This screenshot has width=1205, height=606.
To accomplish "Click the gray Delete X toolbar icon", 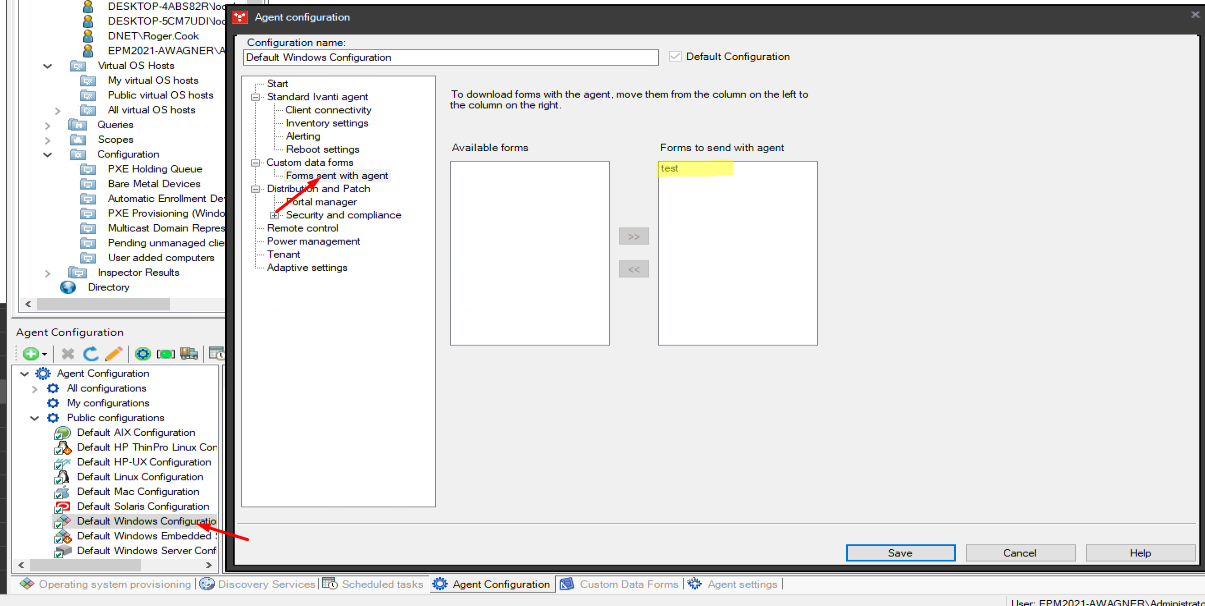I will pos(68,354).
